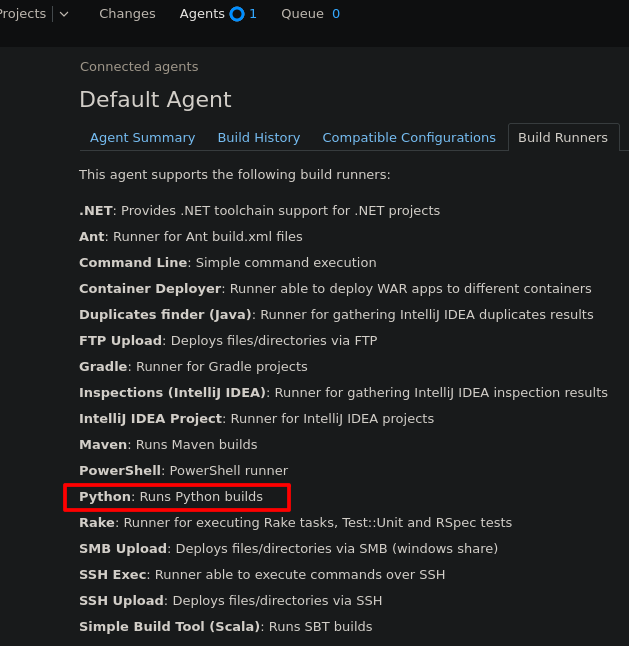This screenshot has height=646, width=629.
Task: Expand the Projects dropdown chevron
Action: click(x=65, y=14)
